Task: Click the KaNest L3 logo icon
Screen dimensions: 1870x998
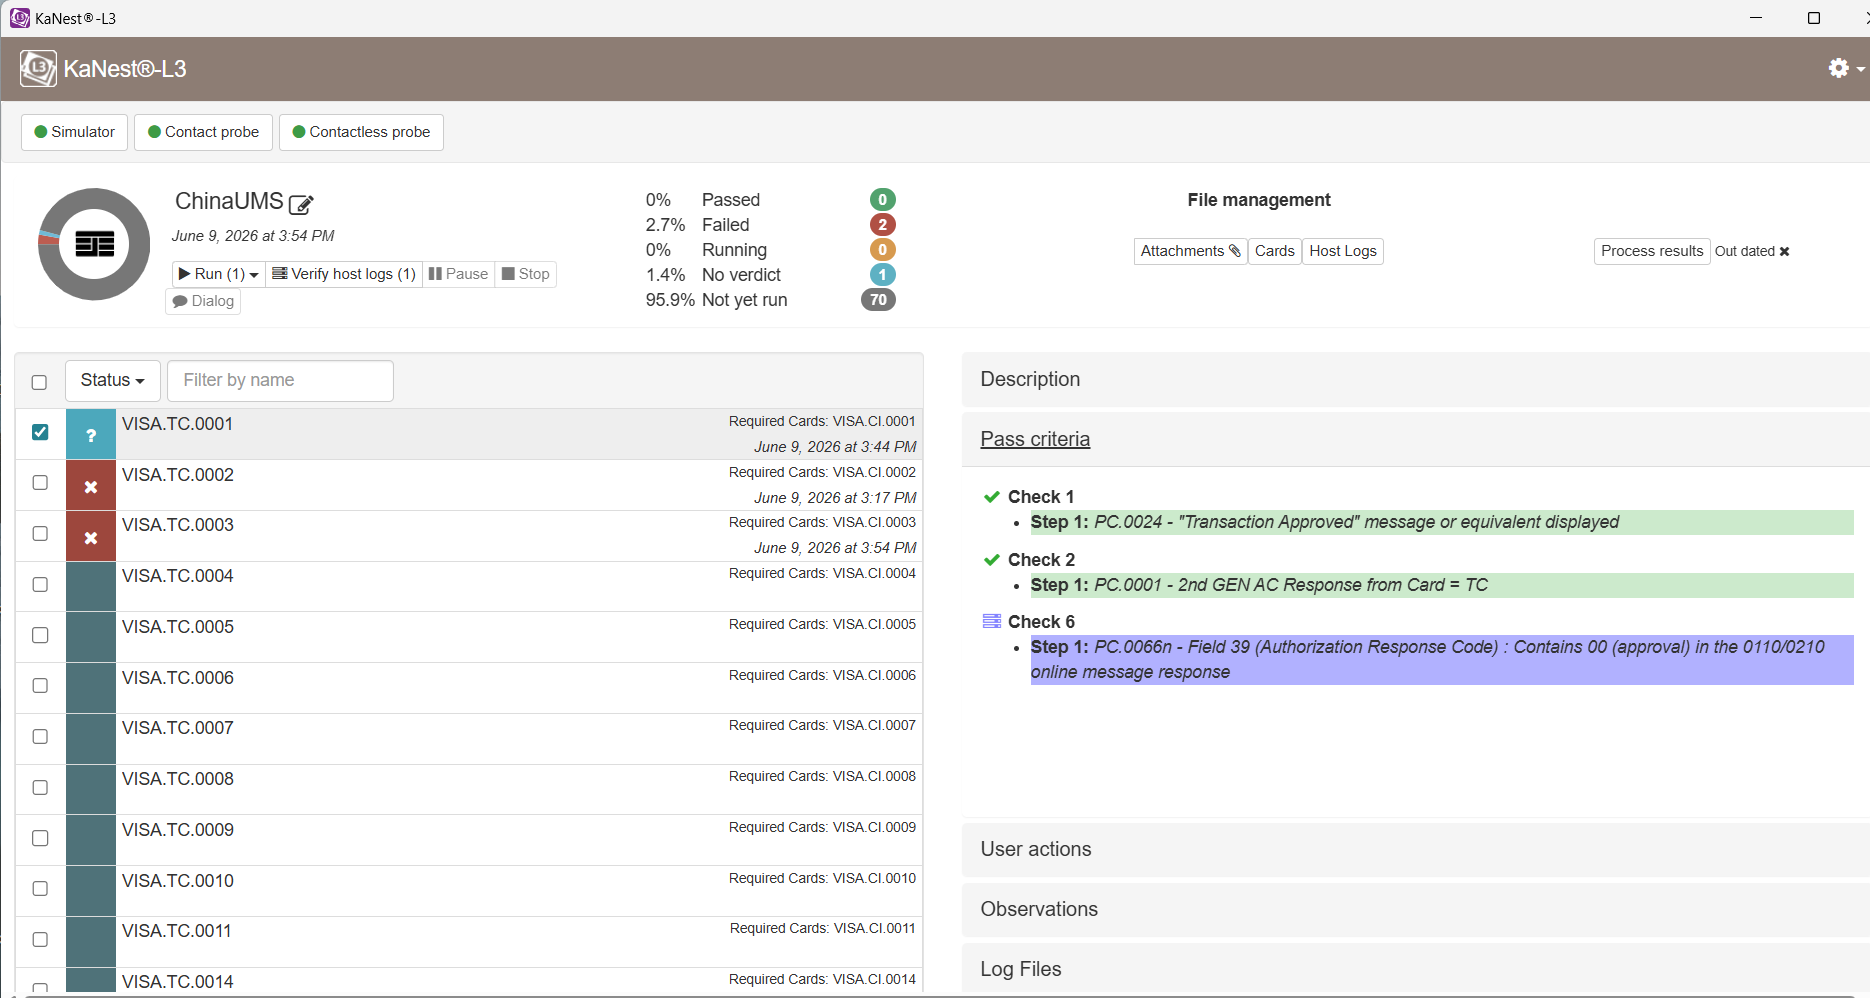Action: pyautogui.click(x=38, y=68)
